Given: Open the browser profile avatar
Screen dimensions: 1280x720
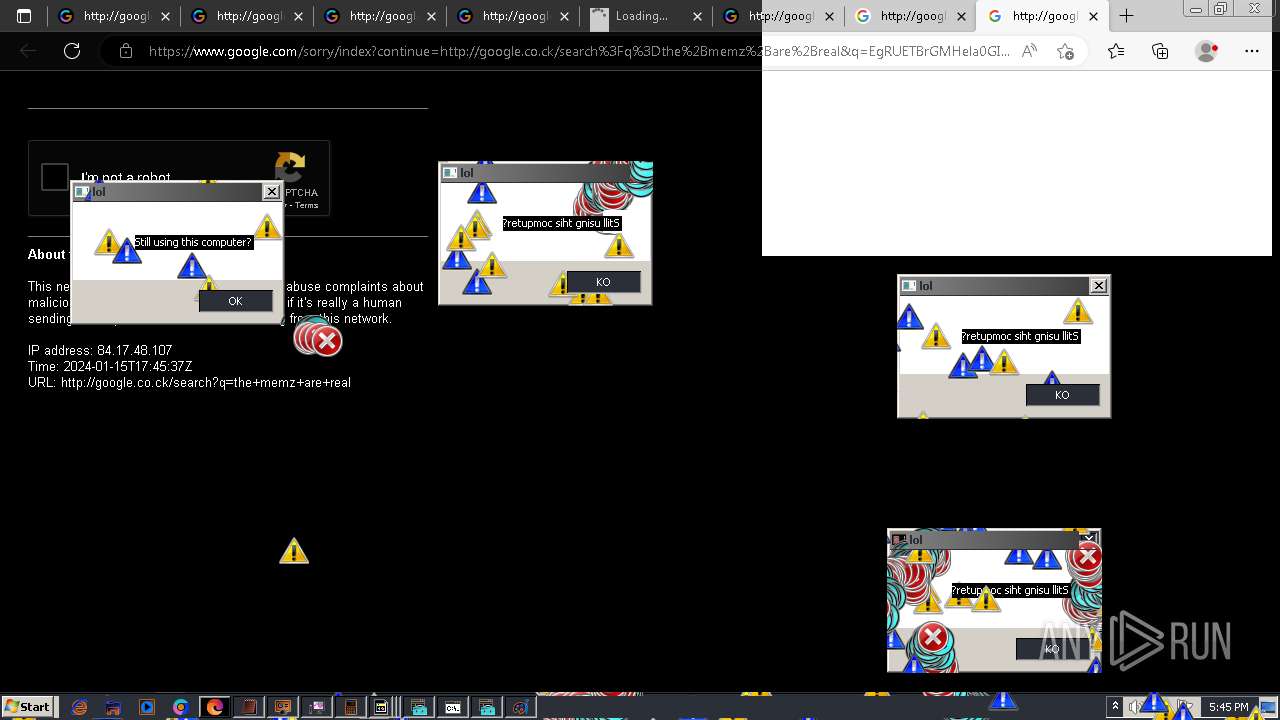Looking at the screenshot, I should click(x=1207, y=51).
